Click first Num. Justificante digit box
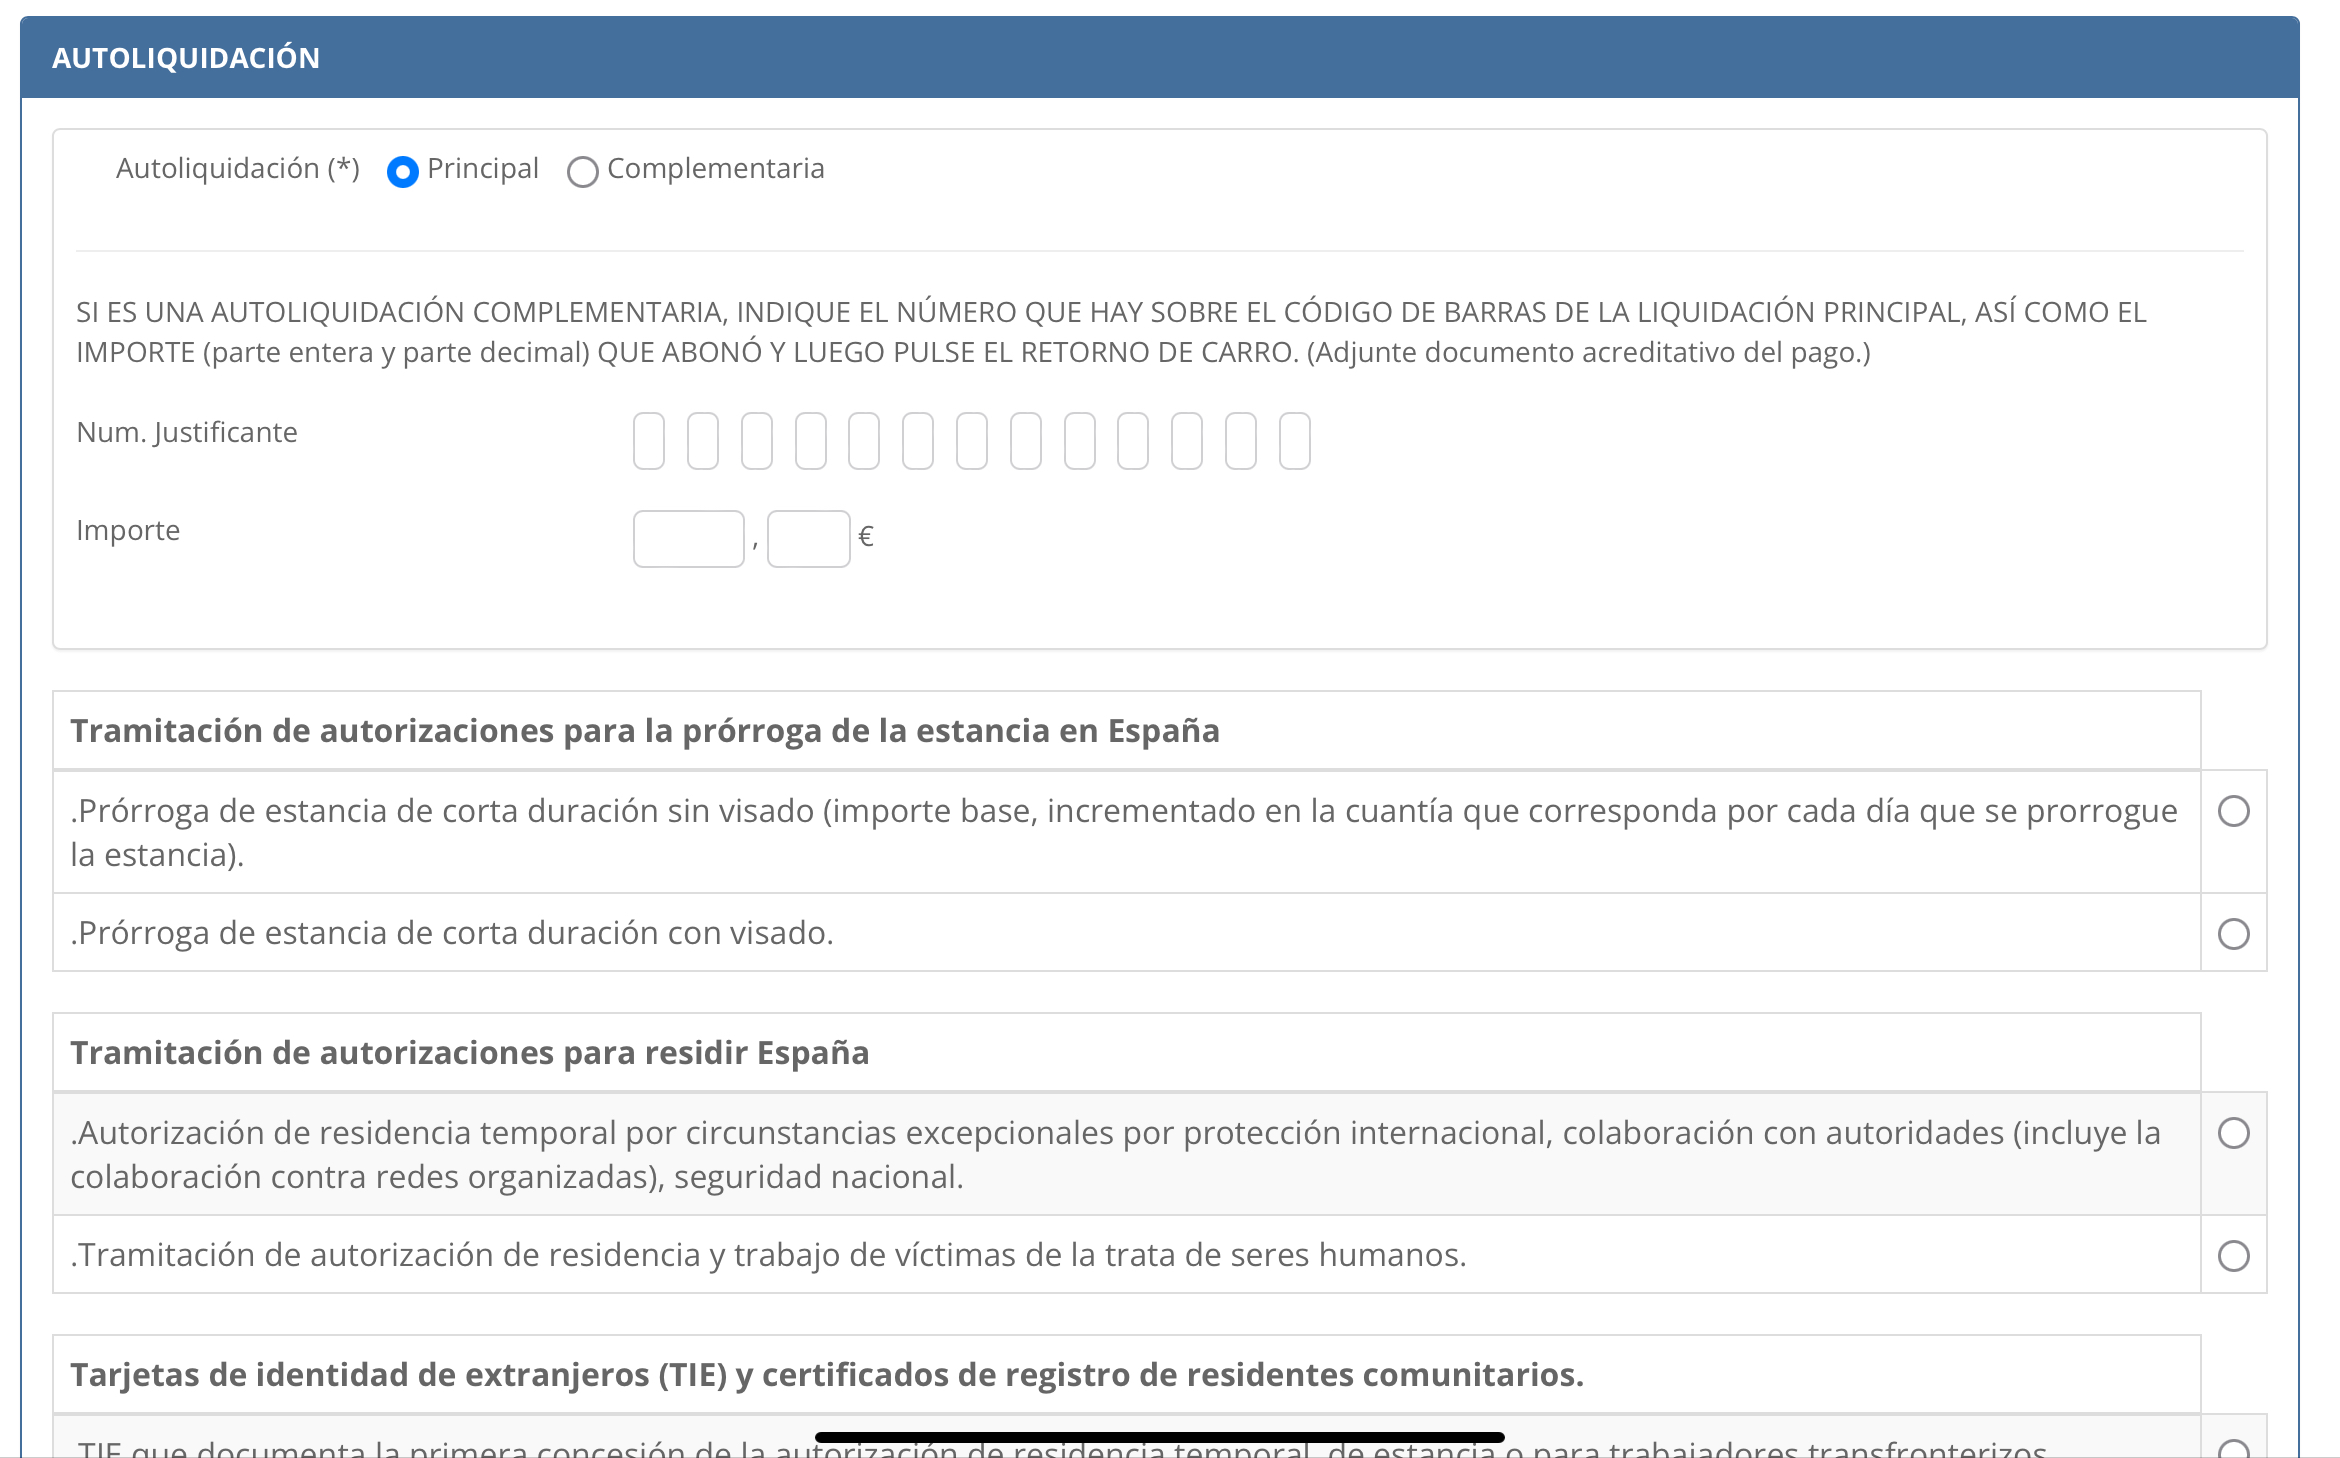This screenshot has width=2340, height=1458. [x=649, y=441]
